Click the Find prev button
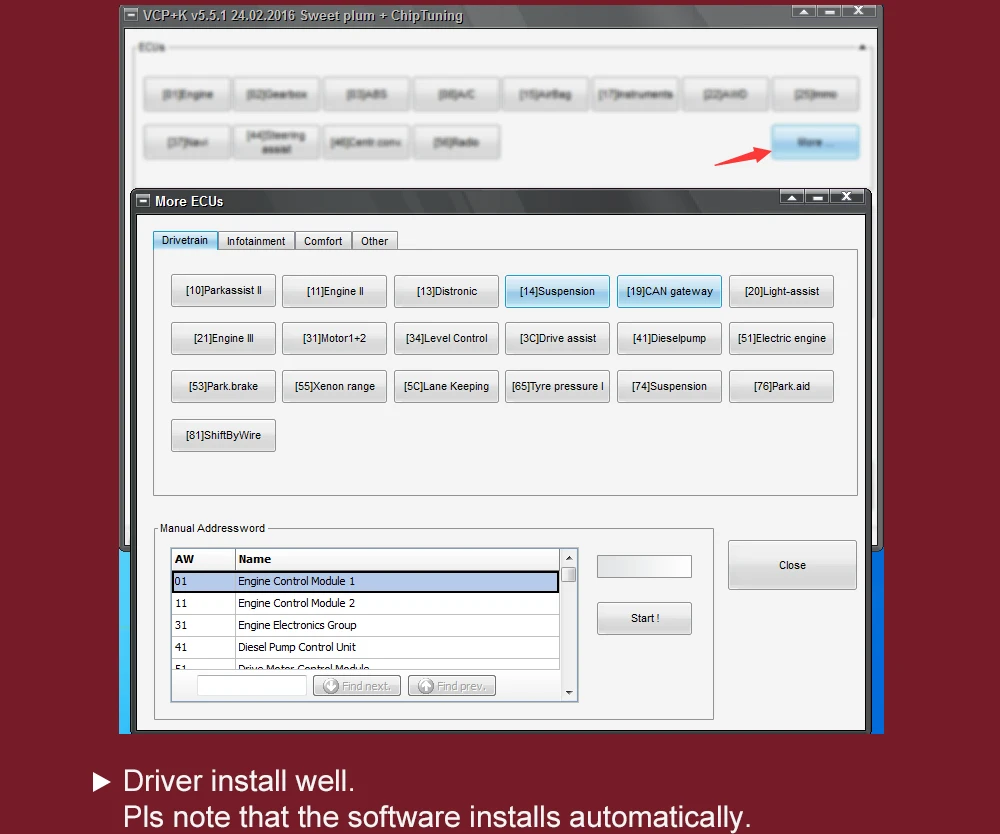The width and height of the screenshot is (1000, 834). [452, 686]
